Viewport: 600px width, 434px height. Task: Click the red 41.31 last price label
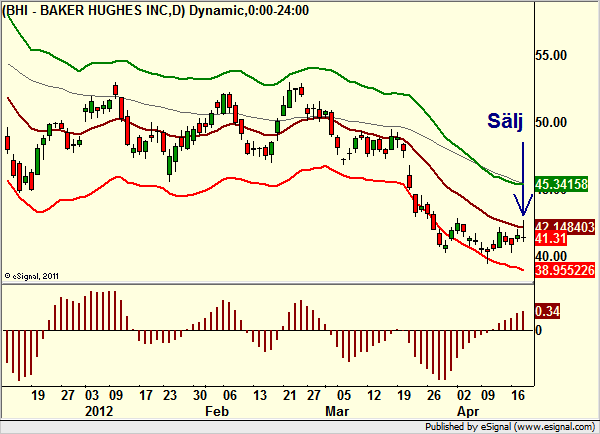pyautogui.click(x=551, y=239)
